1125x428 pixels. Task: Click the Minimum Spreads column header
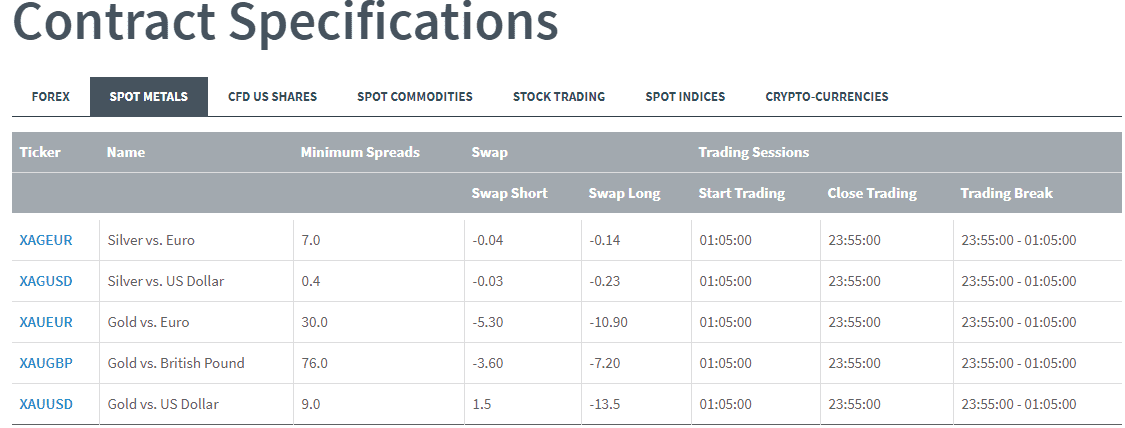click(x=360, y=153)
